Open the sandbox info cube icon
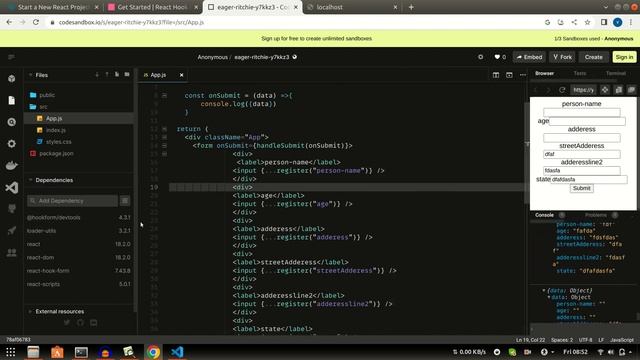640x360 pixels. (x=11, y=78)
